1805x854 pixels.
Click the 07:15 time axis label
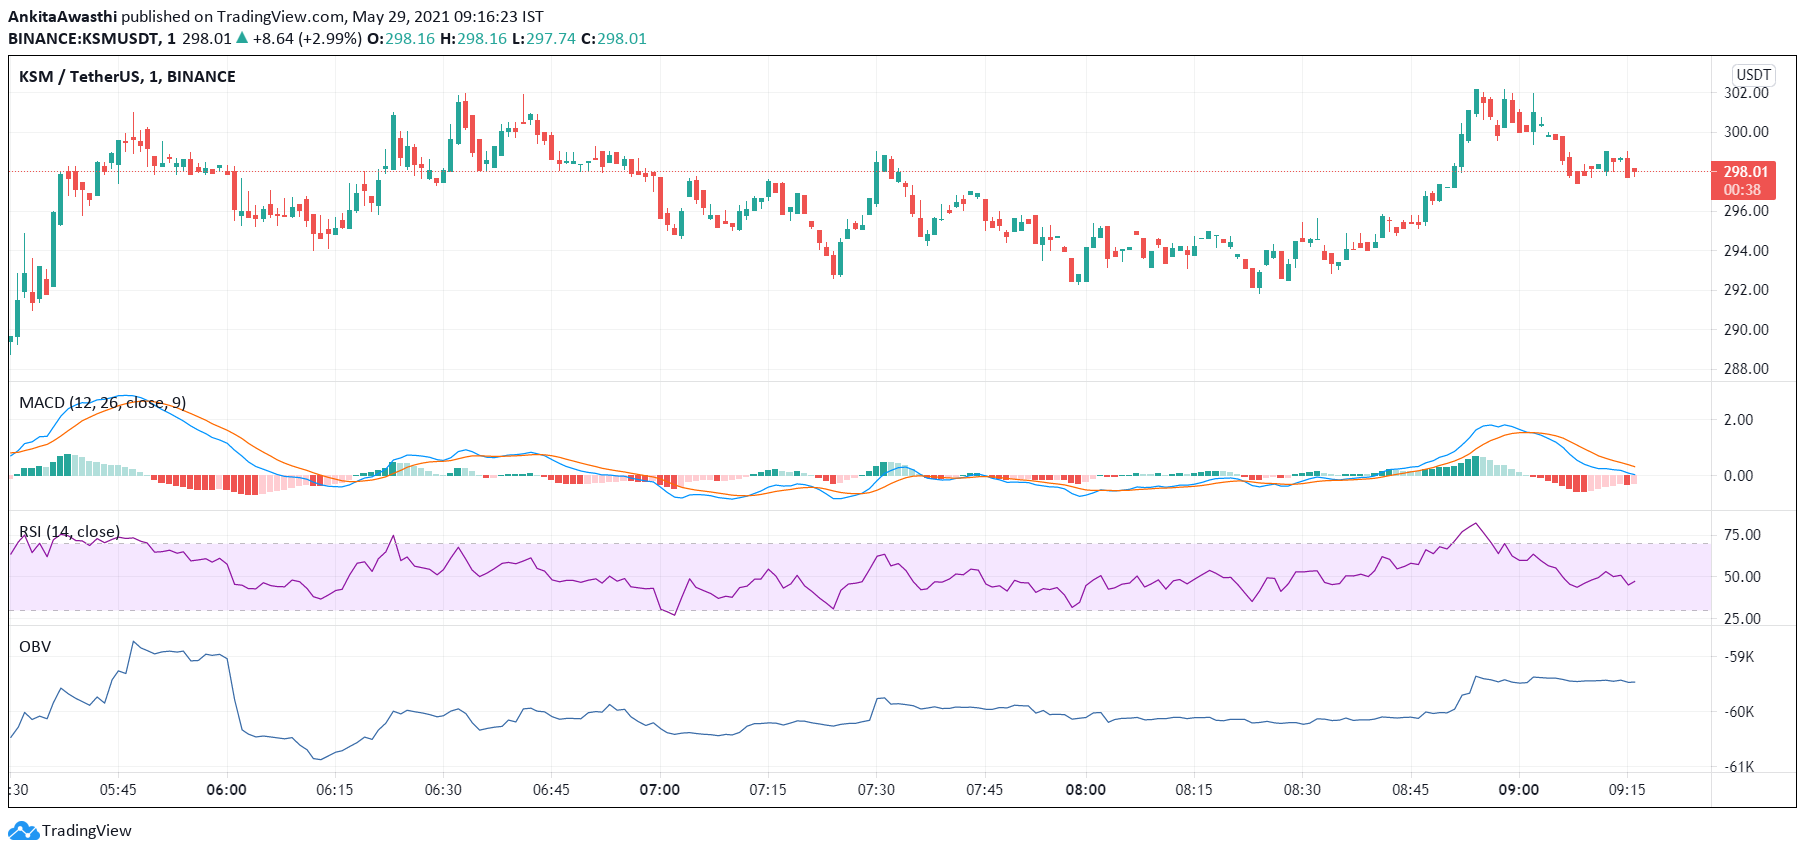768,790
